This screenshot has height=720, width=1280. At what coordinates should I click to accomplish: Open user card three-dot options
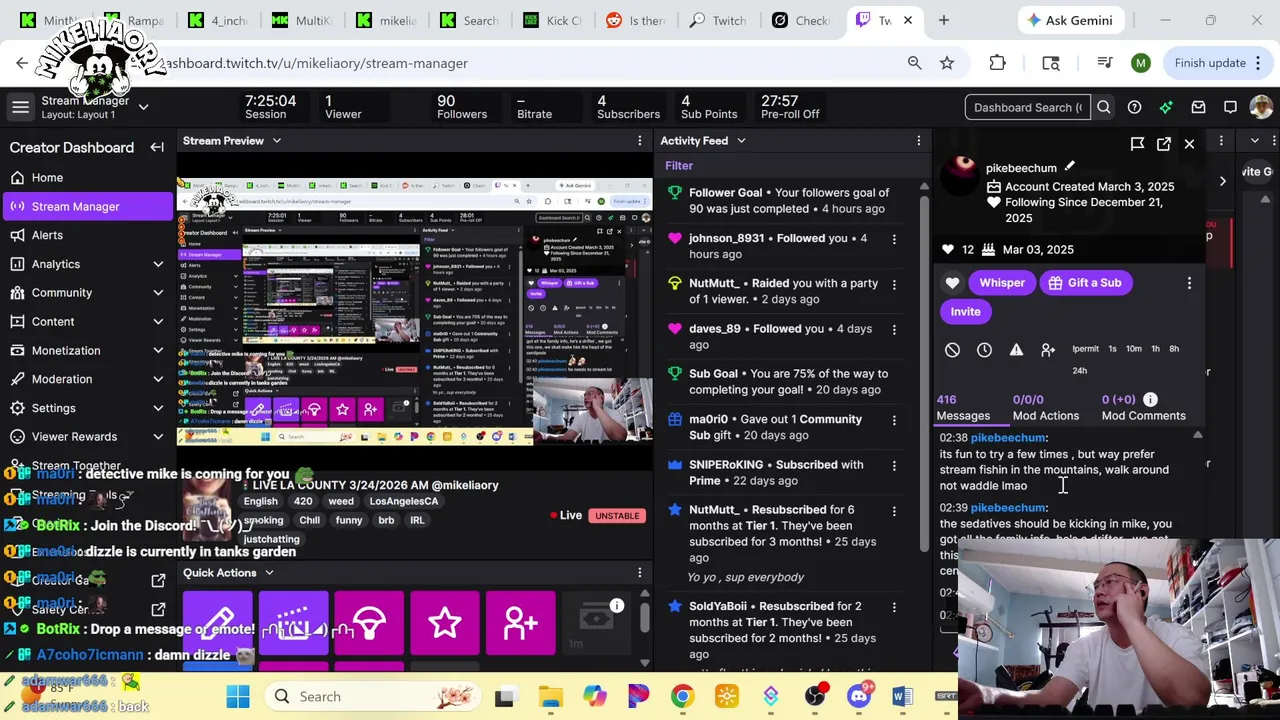click(x=1189, y=283)
